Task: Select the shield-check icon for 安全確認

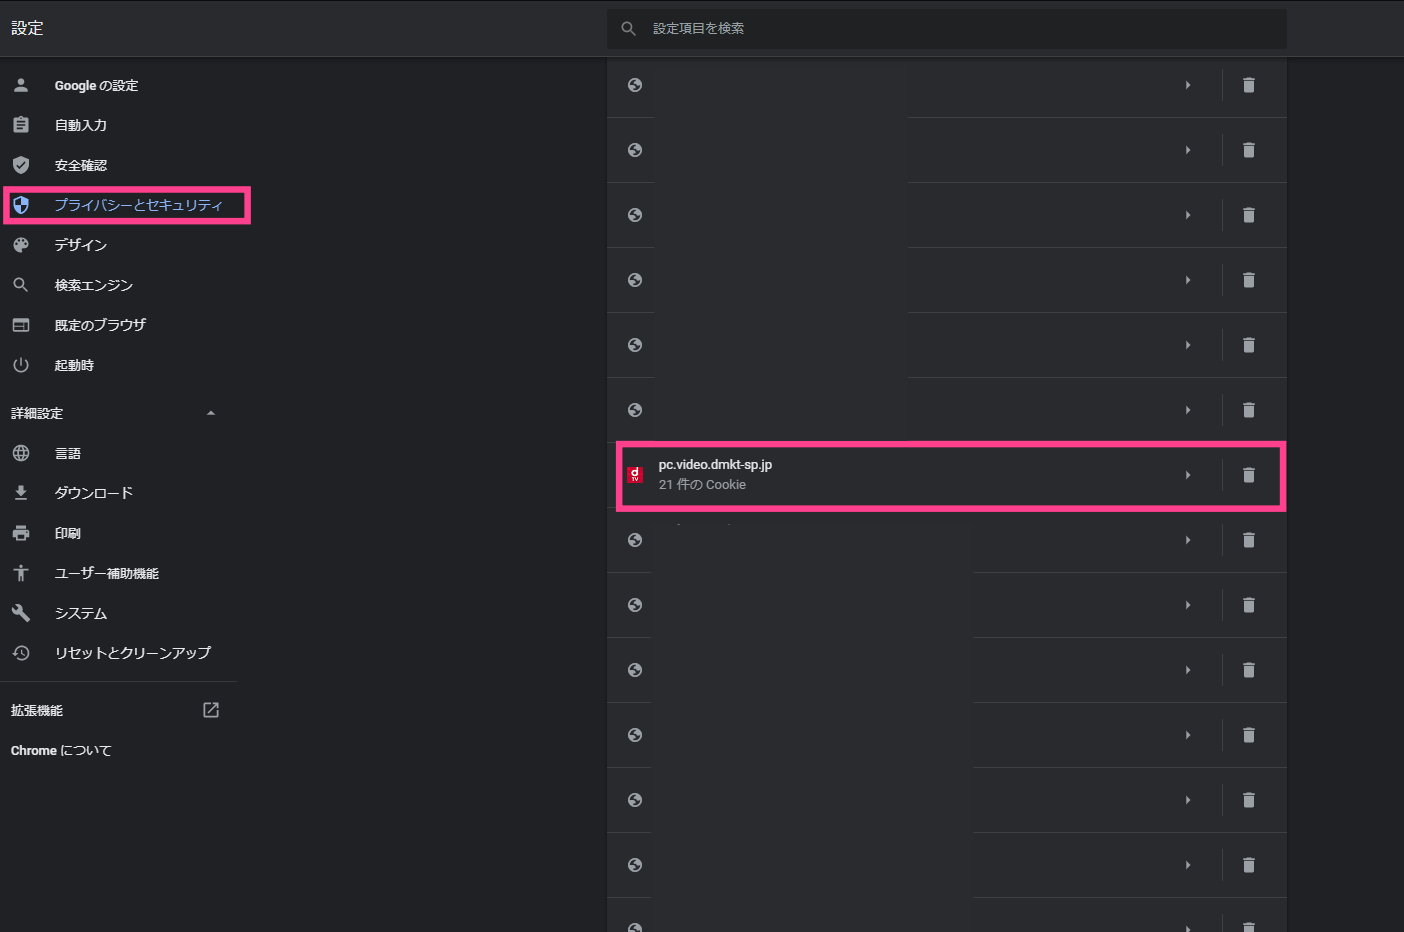Action: tap(21, 165)
